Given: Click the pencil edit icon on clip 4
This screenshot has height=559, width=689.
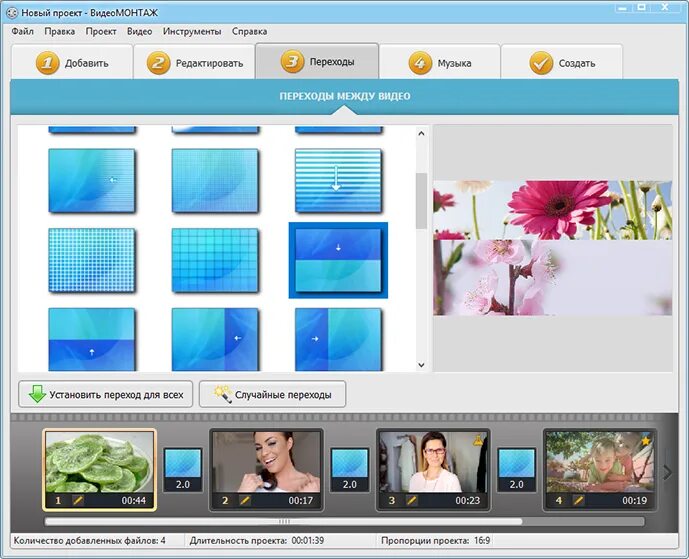Looking at the screenshot, I should (579, 500).
